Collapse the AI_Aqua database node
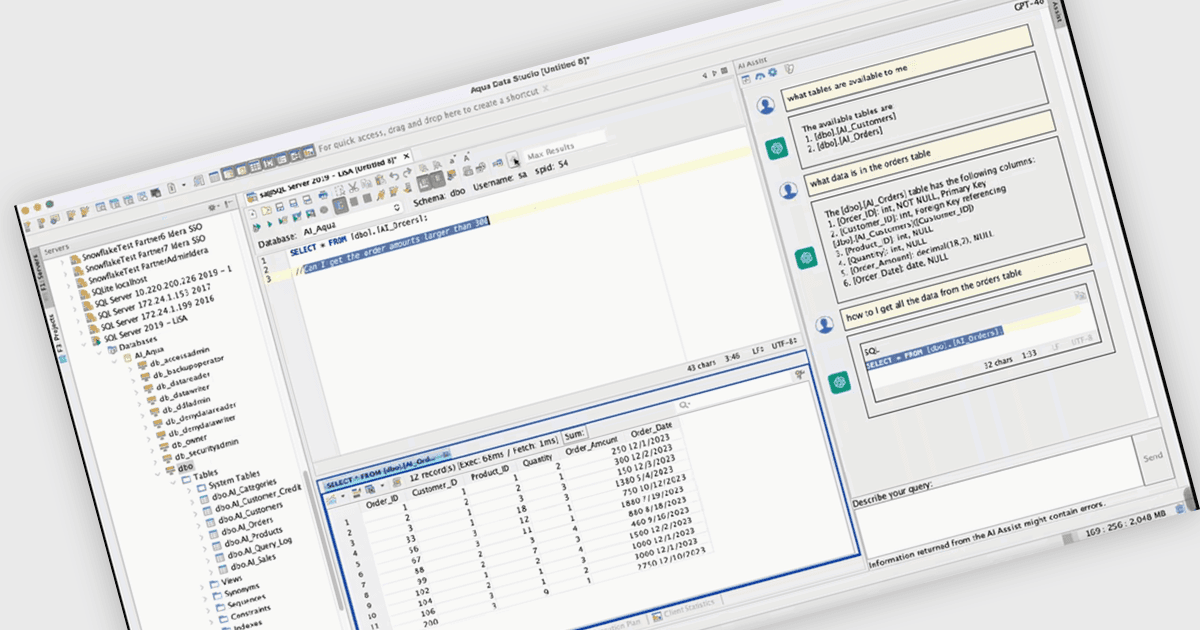1200x630 pixels. click(115, 361)
